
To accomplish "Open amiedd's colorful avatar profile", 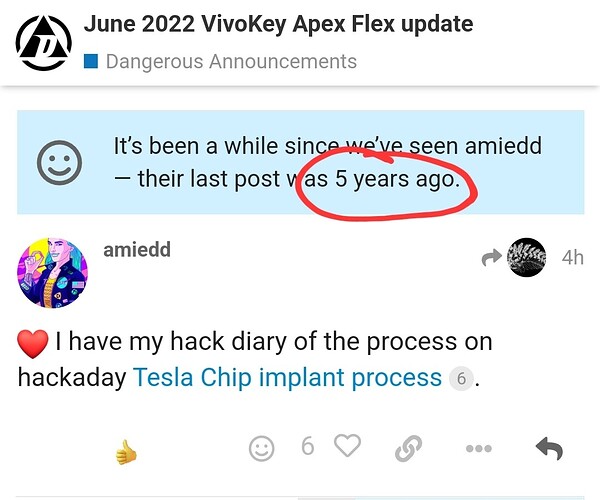I will (52, 273).
